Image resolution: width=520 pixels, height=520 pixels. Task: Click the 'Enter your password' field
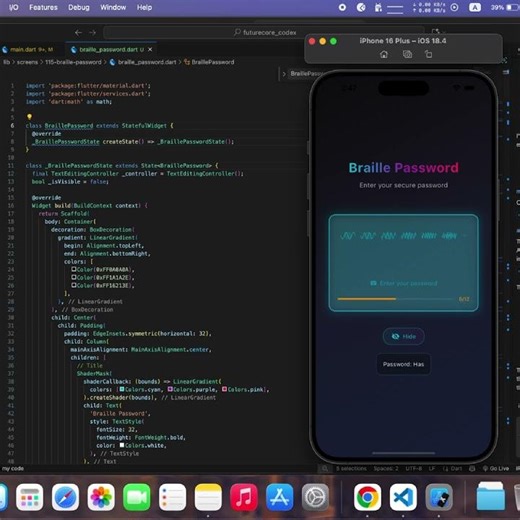(x=404, y=283)
